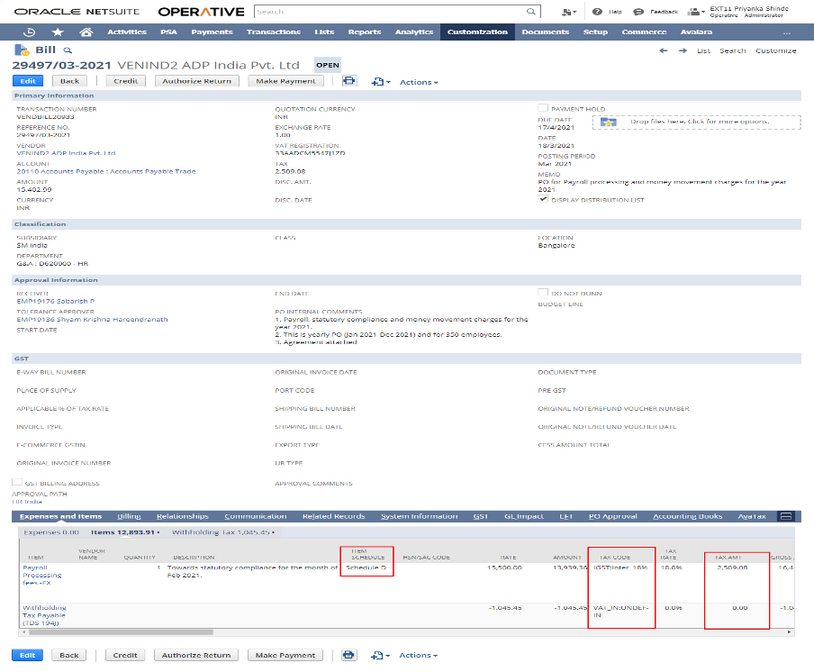
Task: Click the subtab layout icon beside AvaTax
Action: [786, 516]
